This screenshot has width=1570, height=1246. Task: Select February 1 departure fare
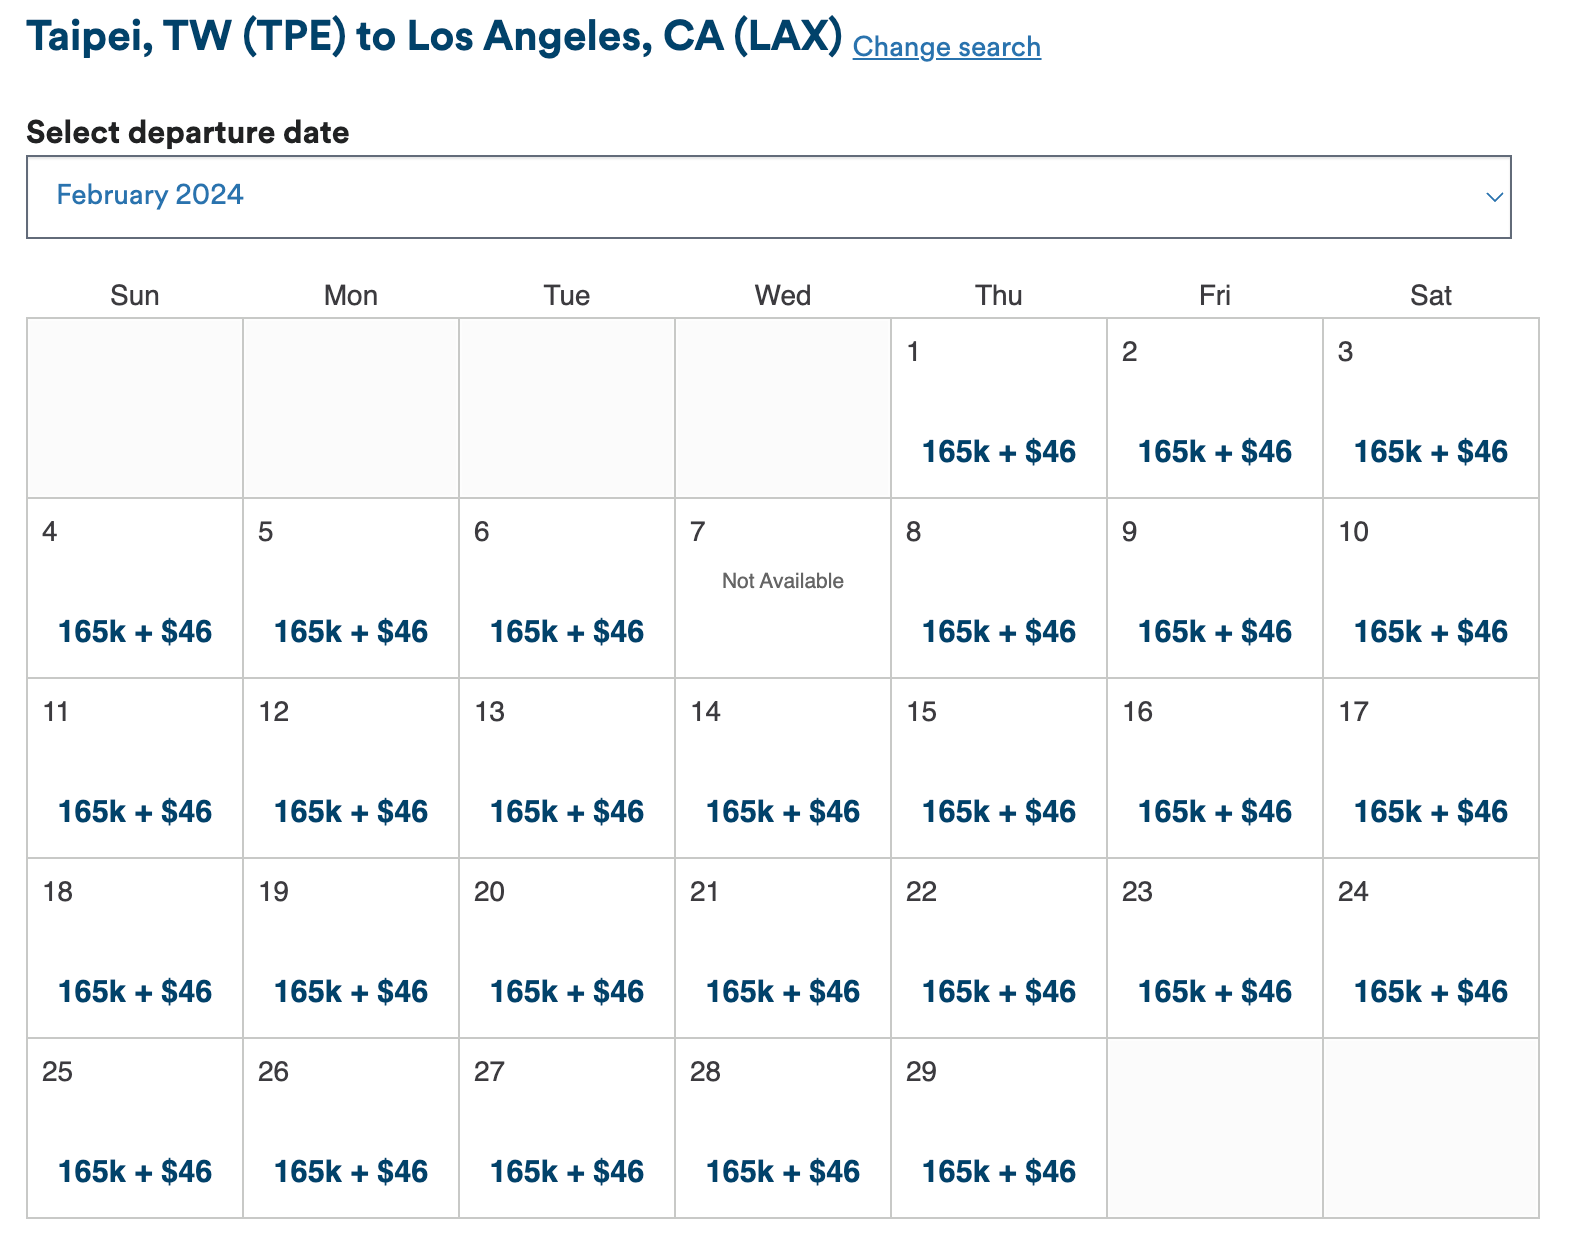tap(998, 451)
